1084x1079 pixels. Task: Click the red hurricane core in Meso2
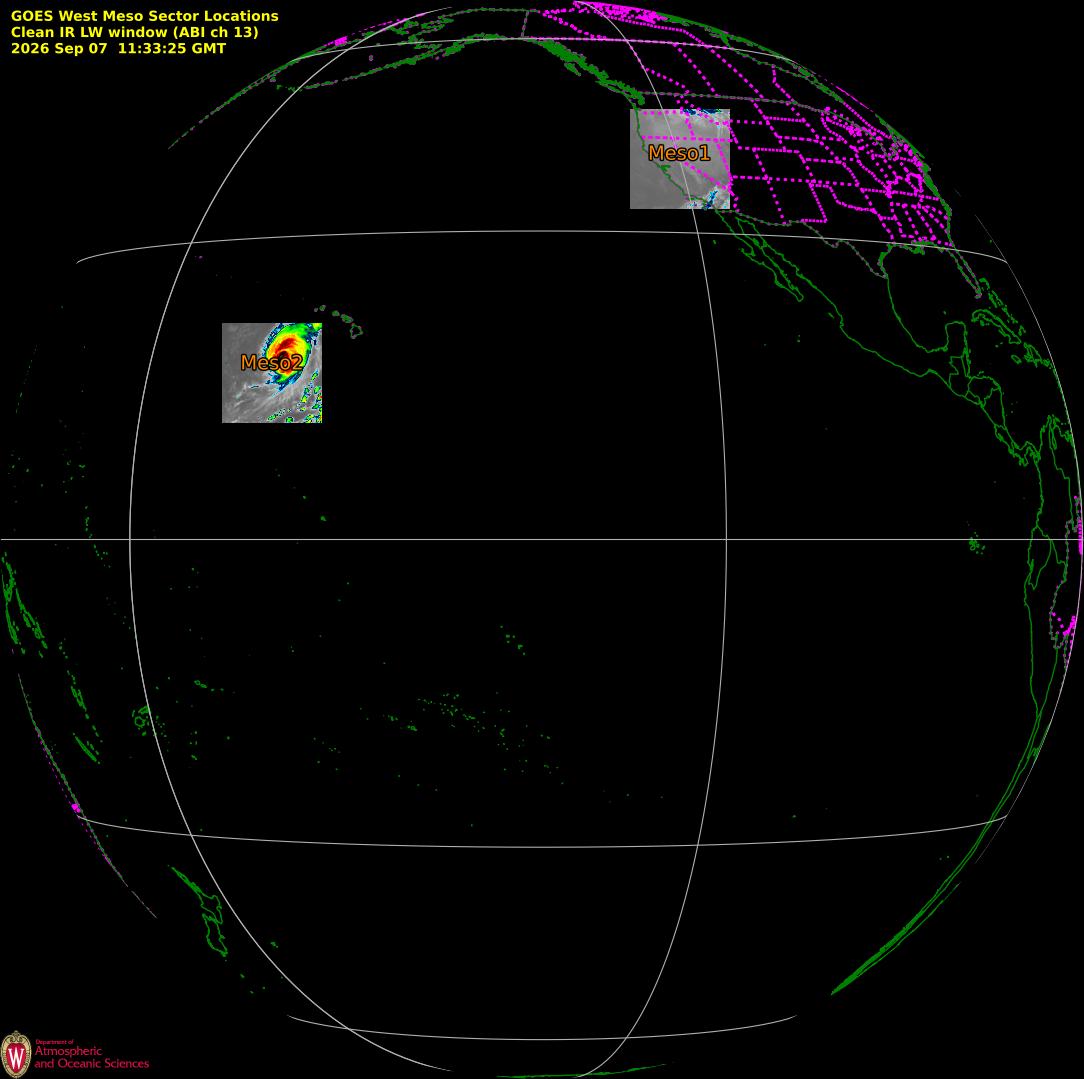coord(286,345)
